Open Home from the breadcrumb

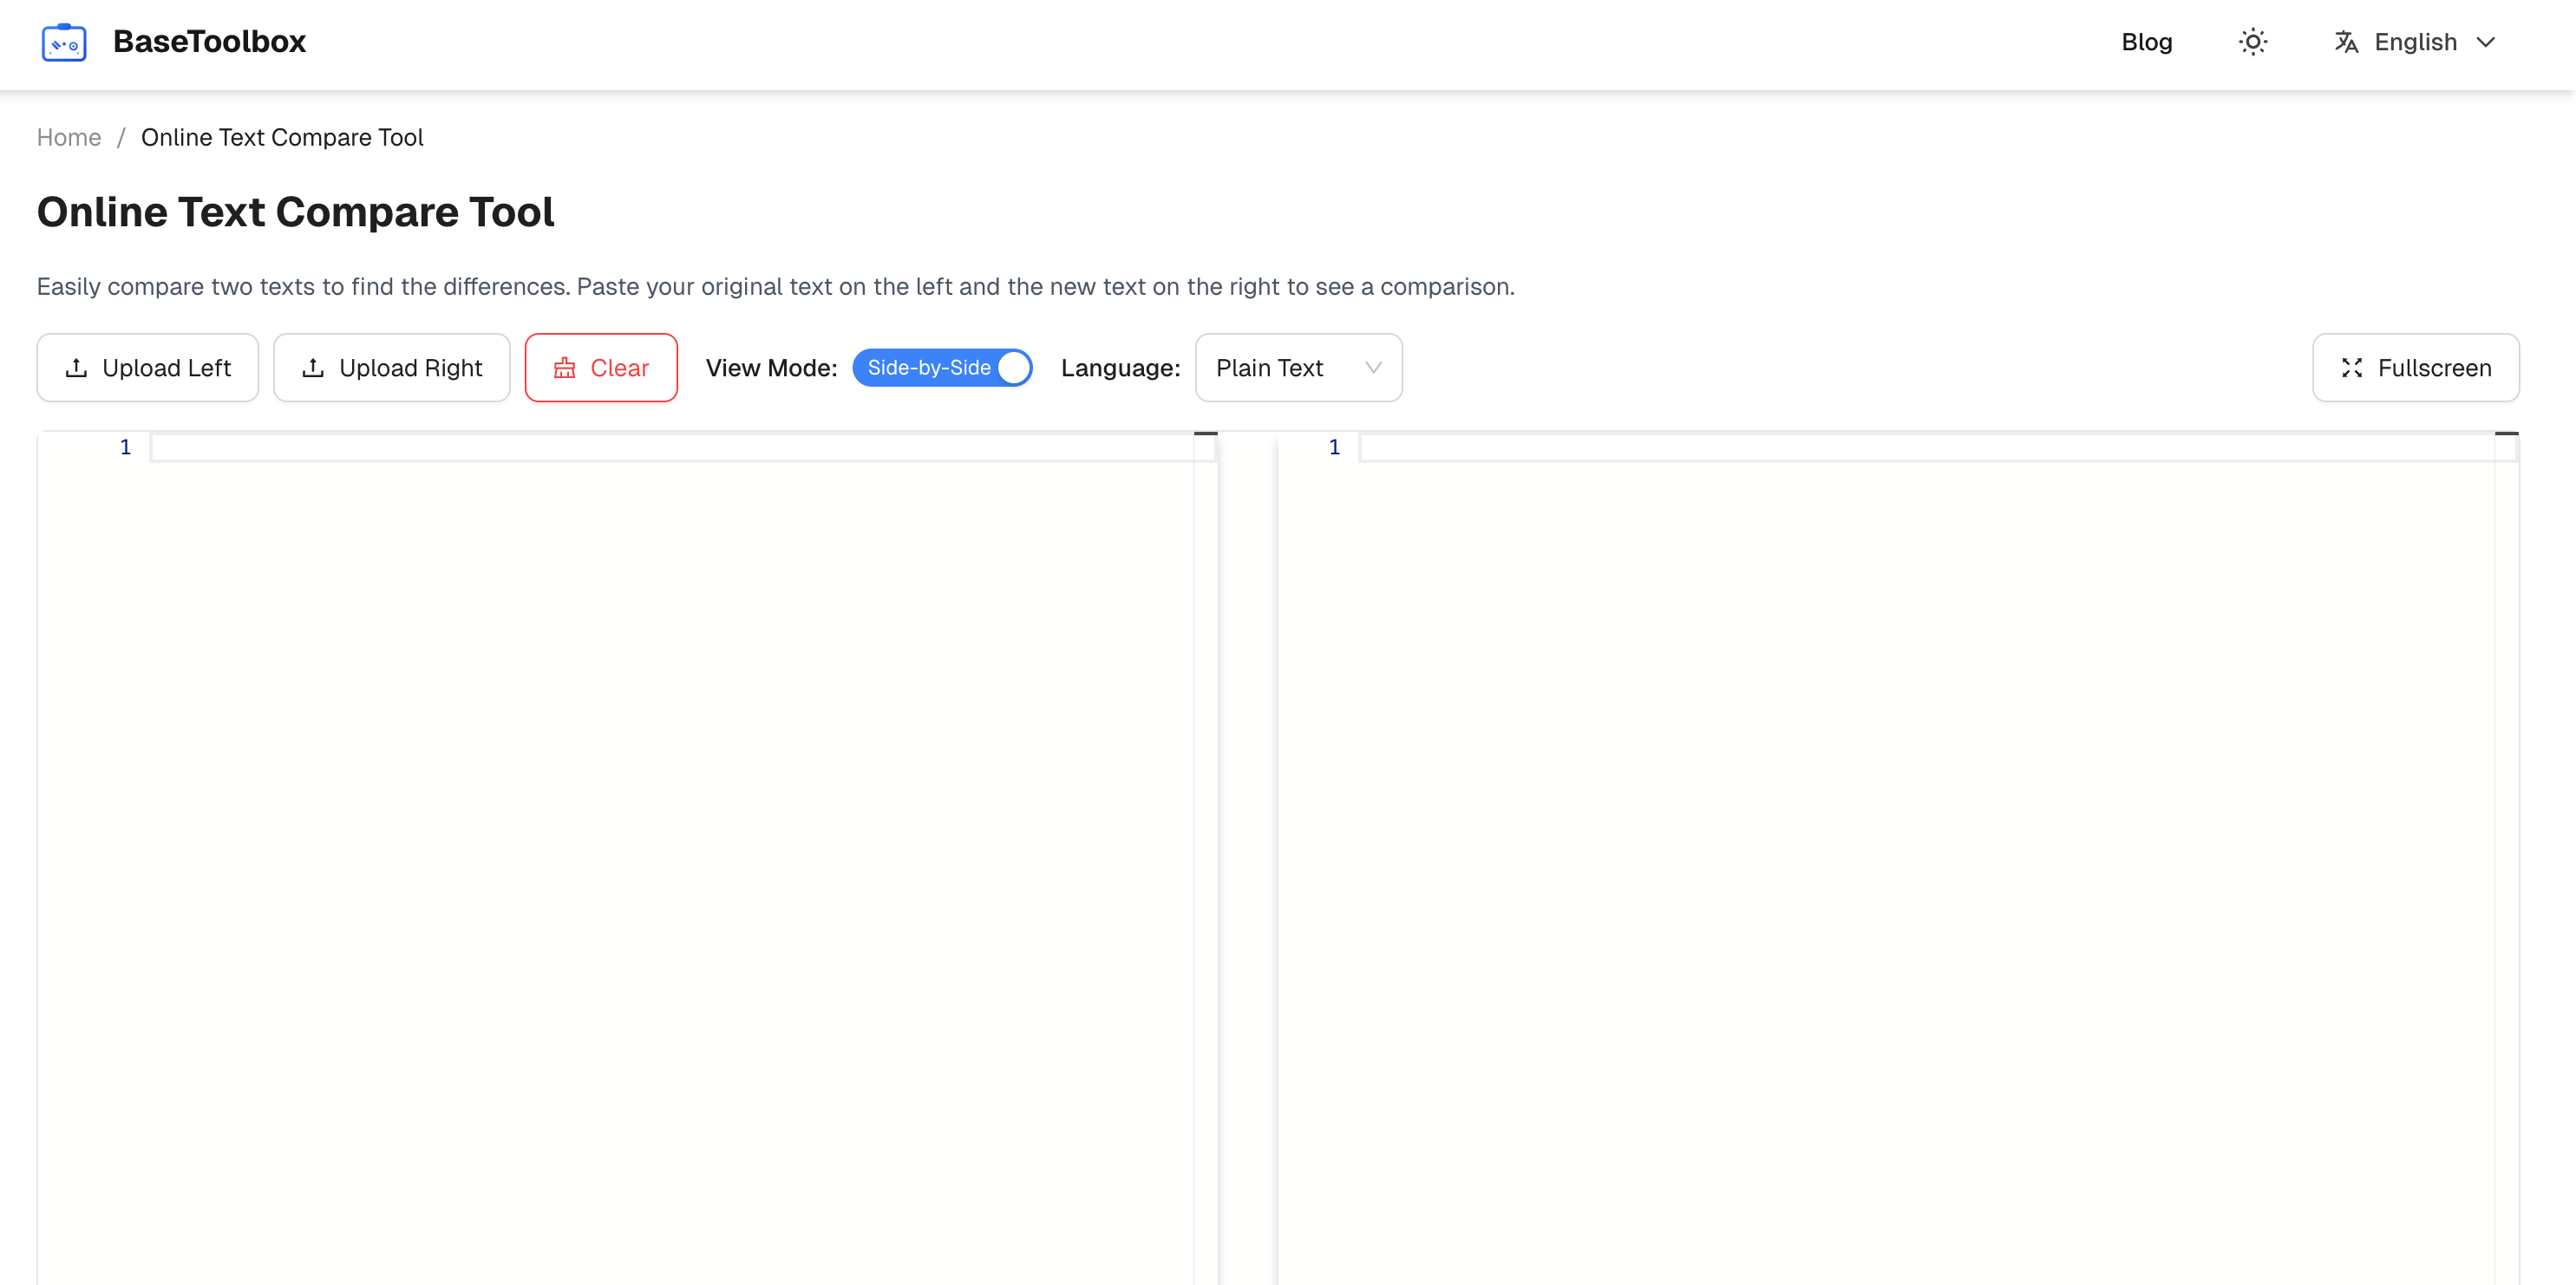click(68, 137)
